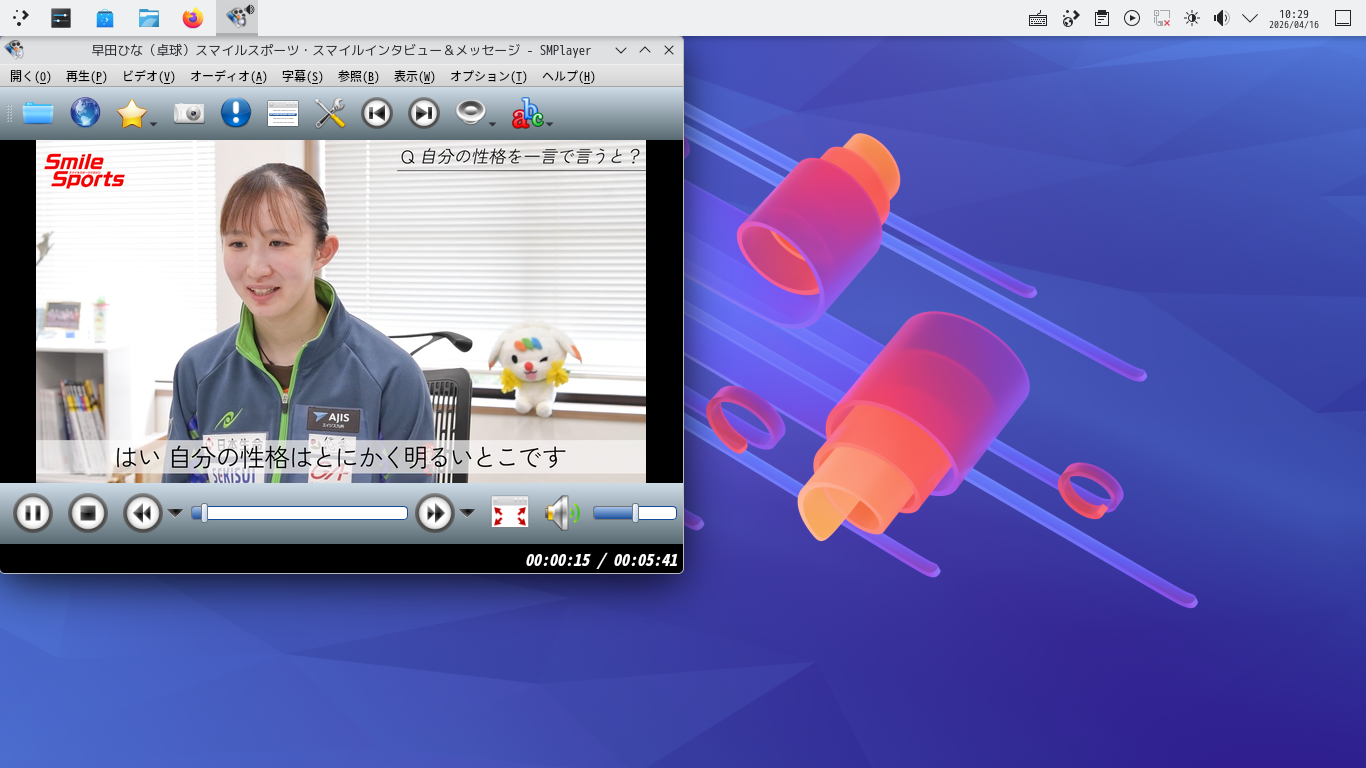1366x768 pixels.
Task: Expand the abc subtitles dropdown arrow
Action: [x=550, y=123]
